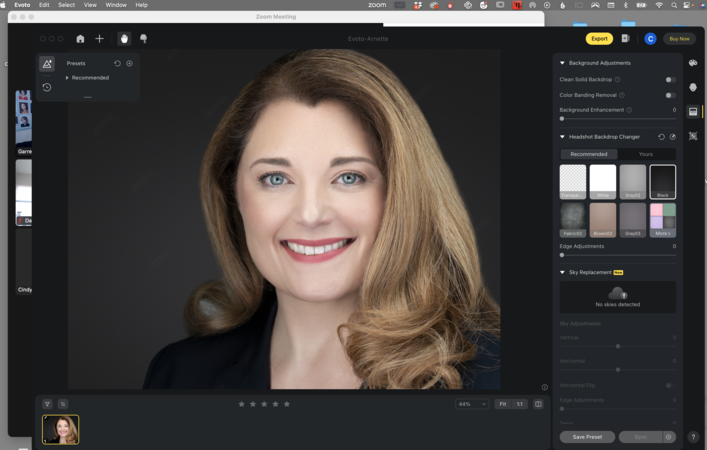Turn on Color Banding Removal
707x450 pixels.
coord(670,95)
